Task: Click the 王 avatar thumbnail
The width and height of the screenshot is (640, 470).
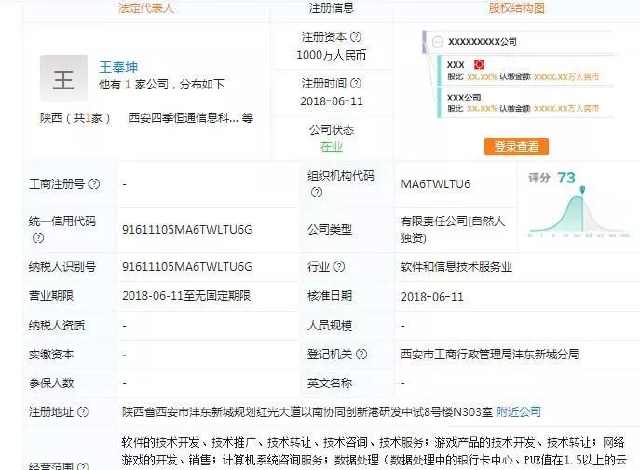Action: (x=64, y=78)
